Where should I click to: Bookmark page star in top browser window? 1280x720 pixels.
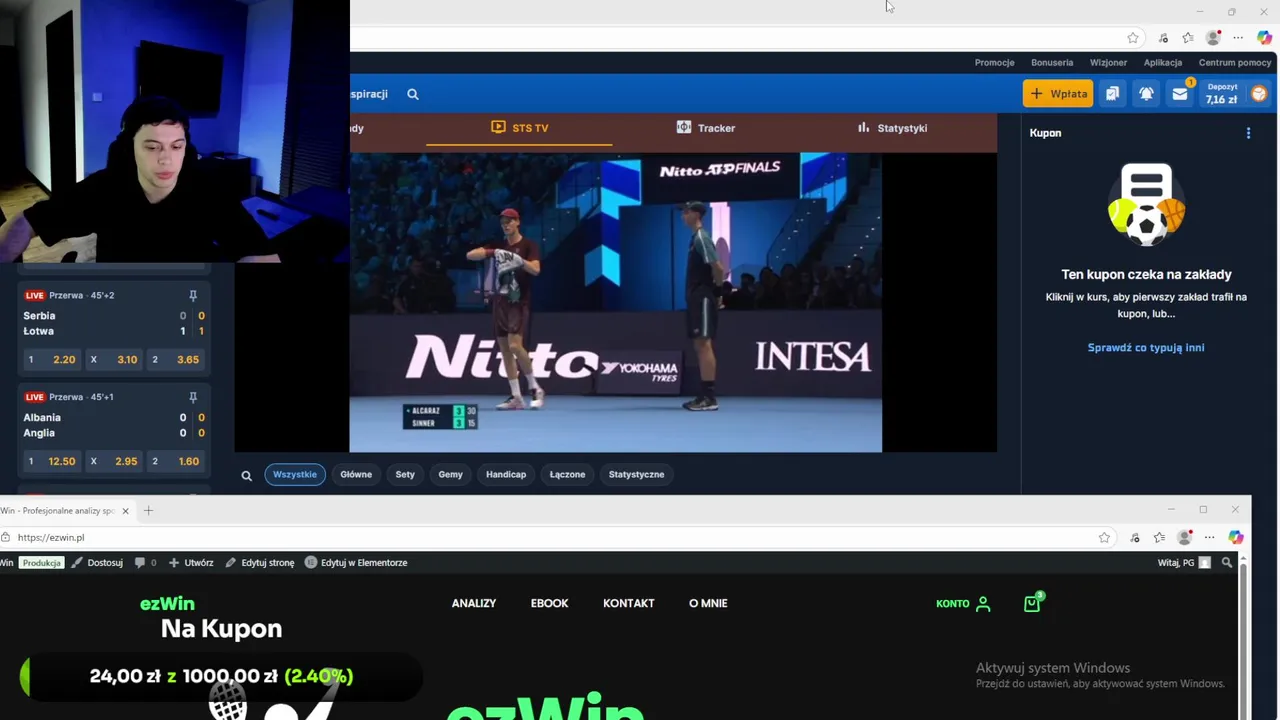coord(1133,38)
